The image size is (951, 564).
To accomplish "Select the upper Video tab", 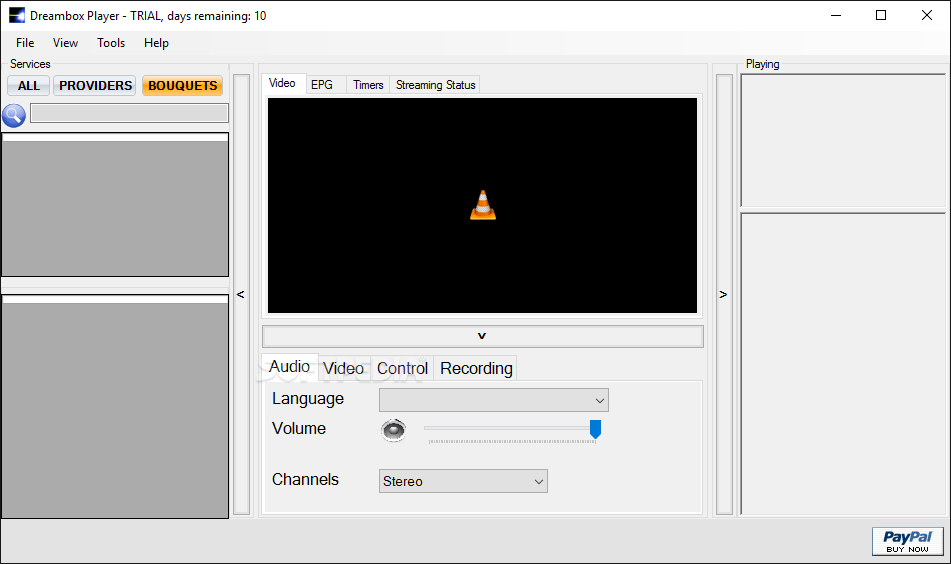I will [x=282, y=84].
